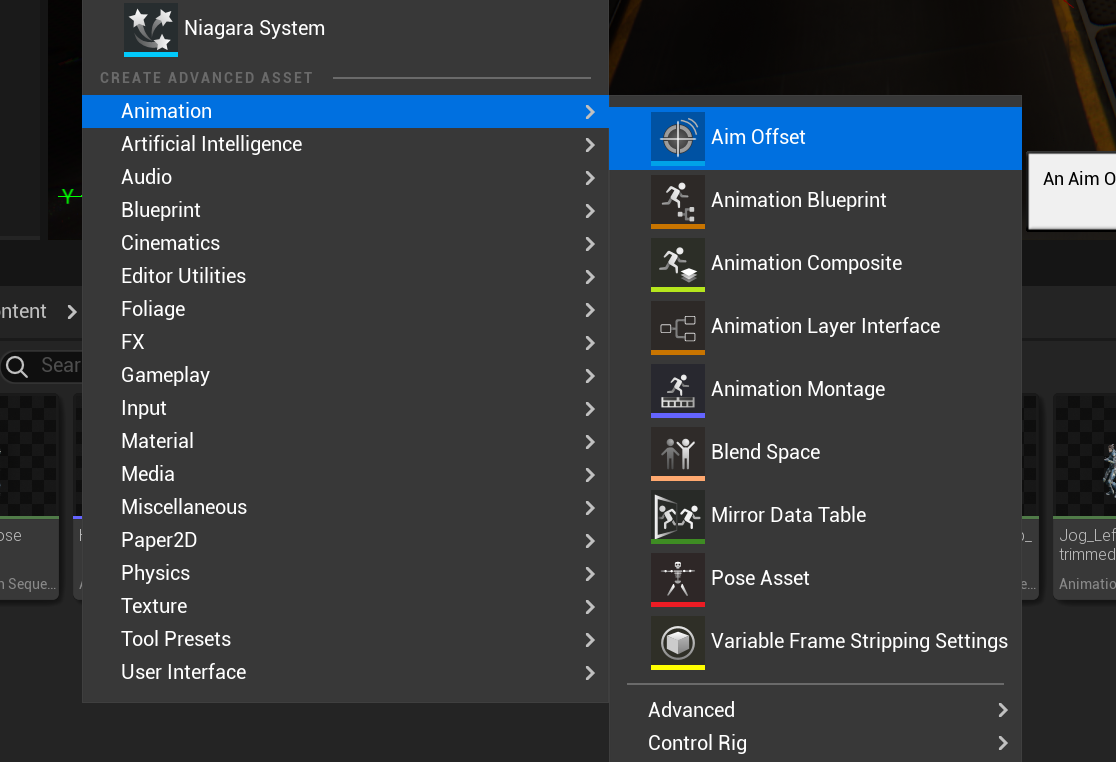Open the Cinematics submenu

click(x=345, y=243)
